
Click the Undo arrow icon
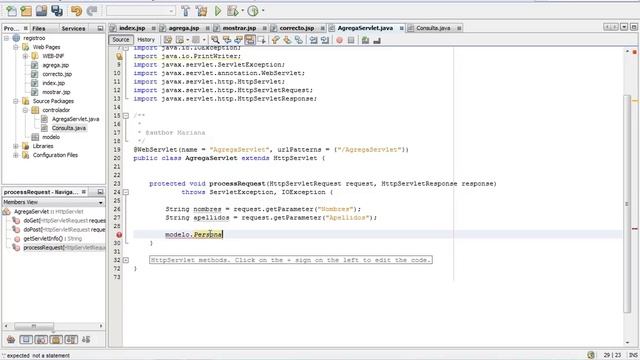(76, 11)
